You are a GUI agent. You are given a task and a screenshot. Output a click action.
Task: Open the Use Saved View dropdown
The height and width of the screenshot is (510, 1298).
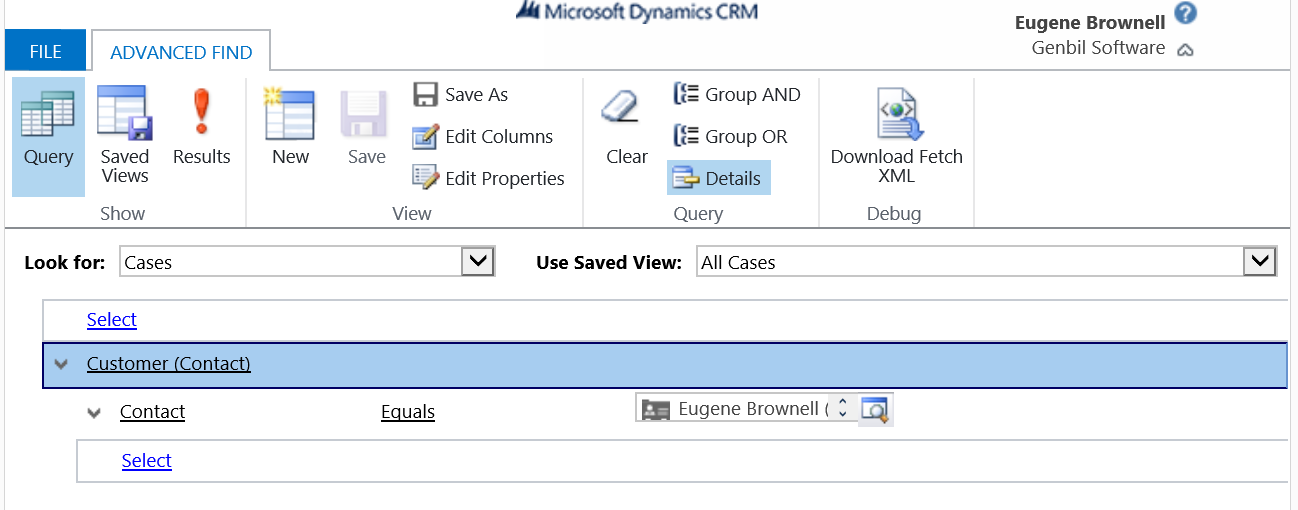(1260, 262)
